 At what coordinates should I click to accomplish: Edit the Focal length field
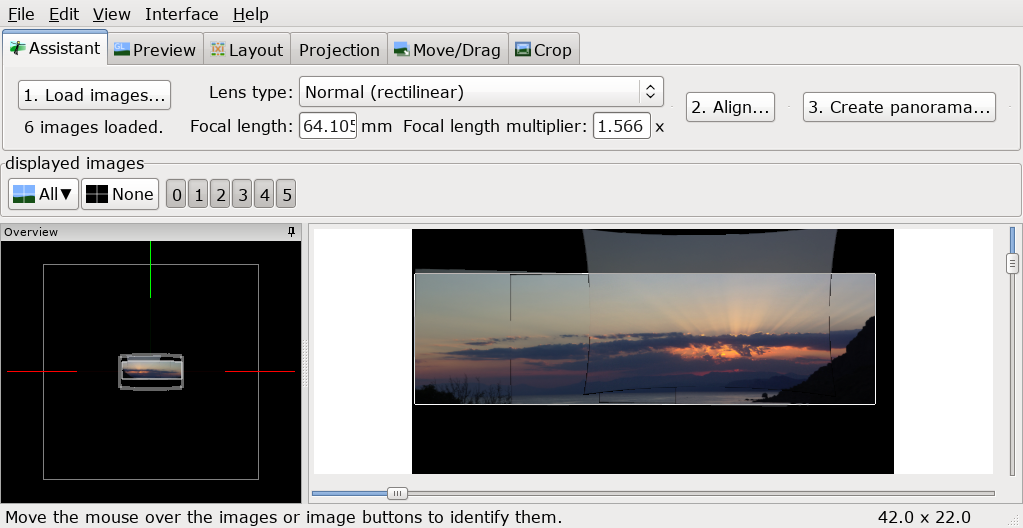click(328, 126)
